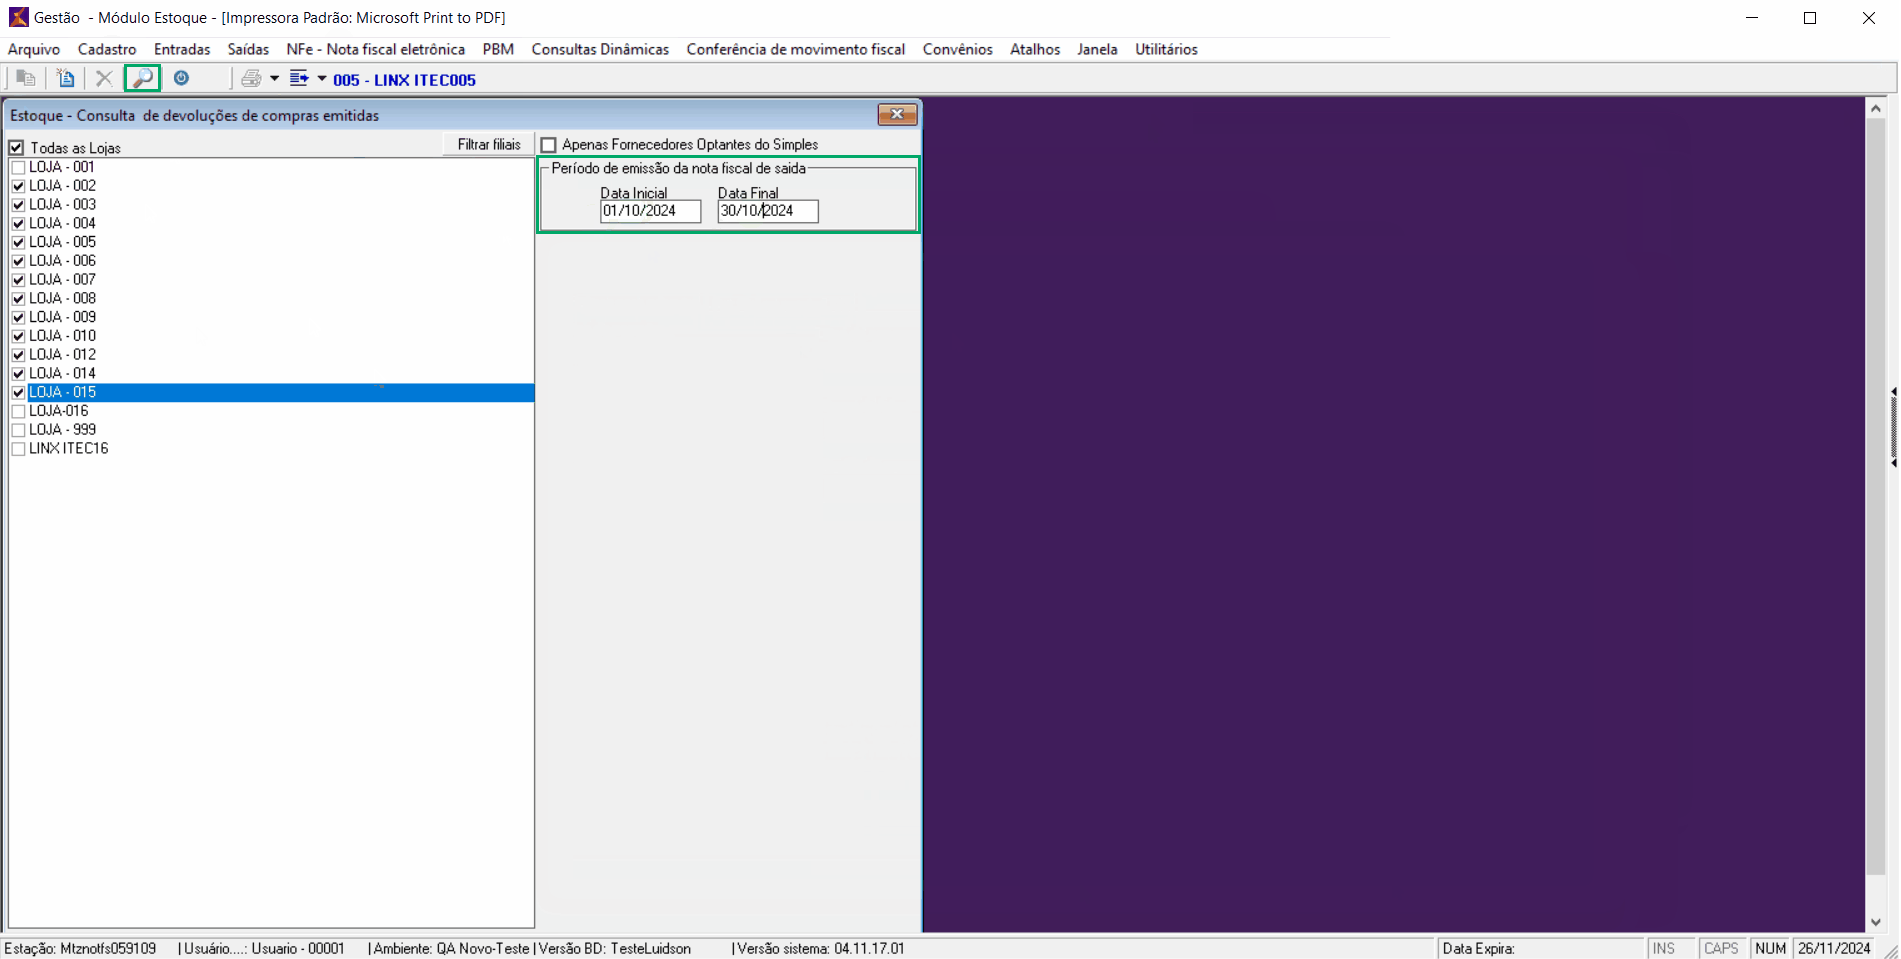1901x959 pixels.
Task: Click the right scrollbar down arrow
Action: [1876, 922]
